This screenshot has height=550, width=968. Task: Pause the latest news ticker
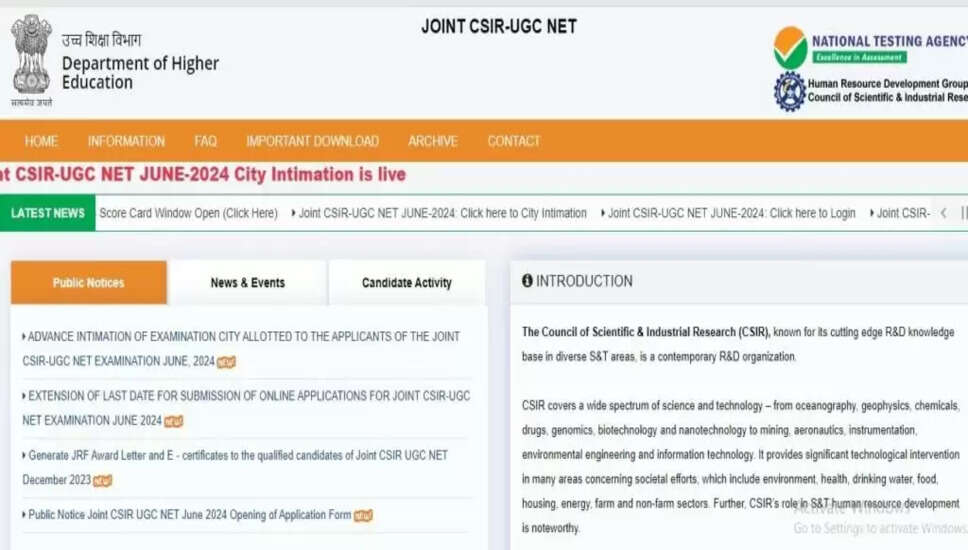(x=963, y=213)
